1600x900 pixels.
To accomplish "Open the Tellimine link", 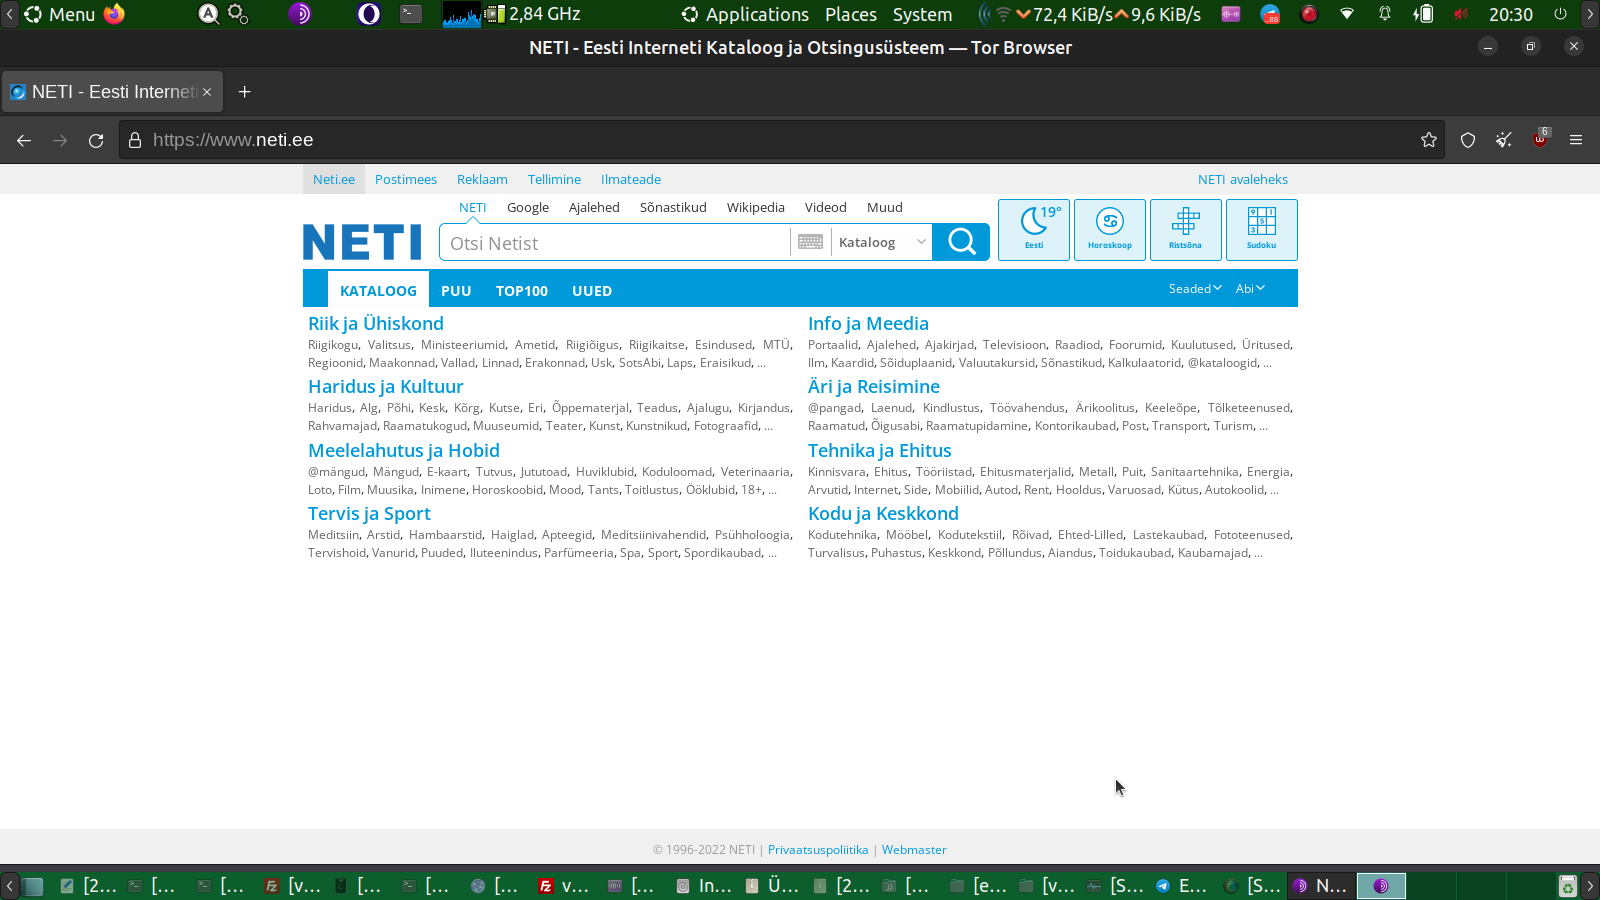I will pyautogui.click(x=554, y=180).
